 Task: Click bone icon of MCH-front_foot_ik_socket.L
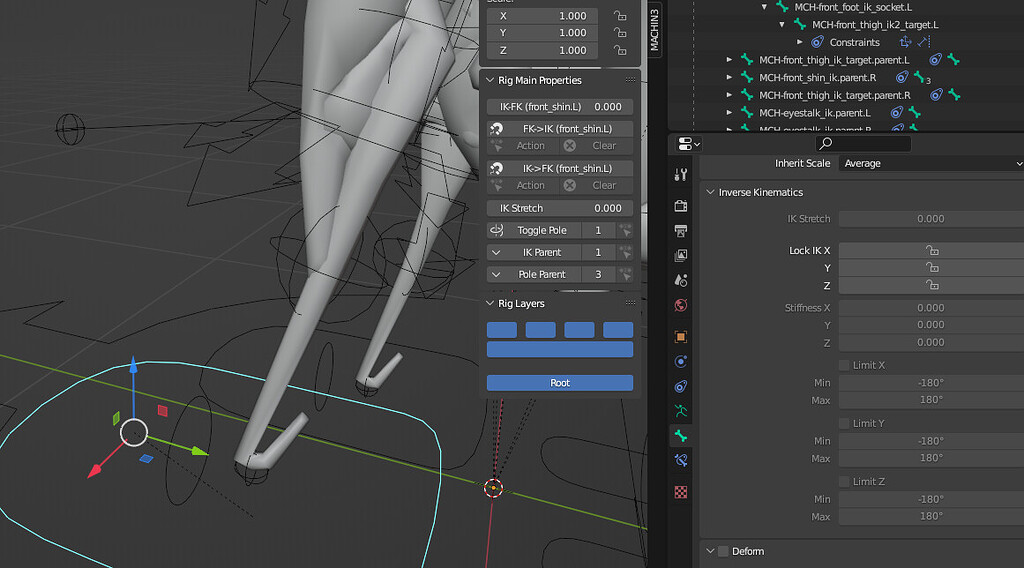pos(782,7)
